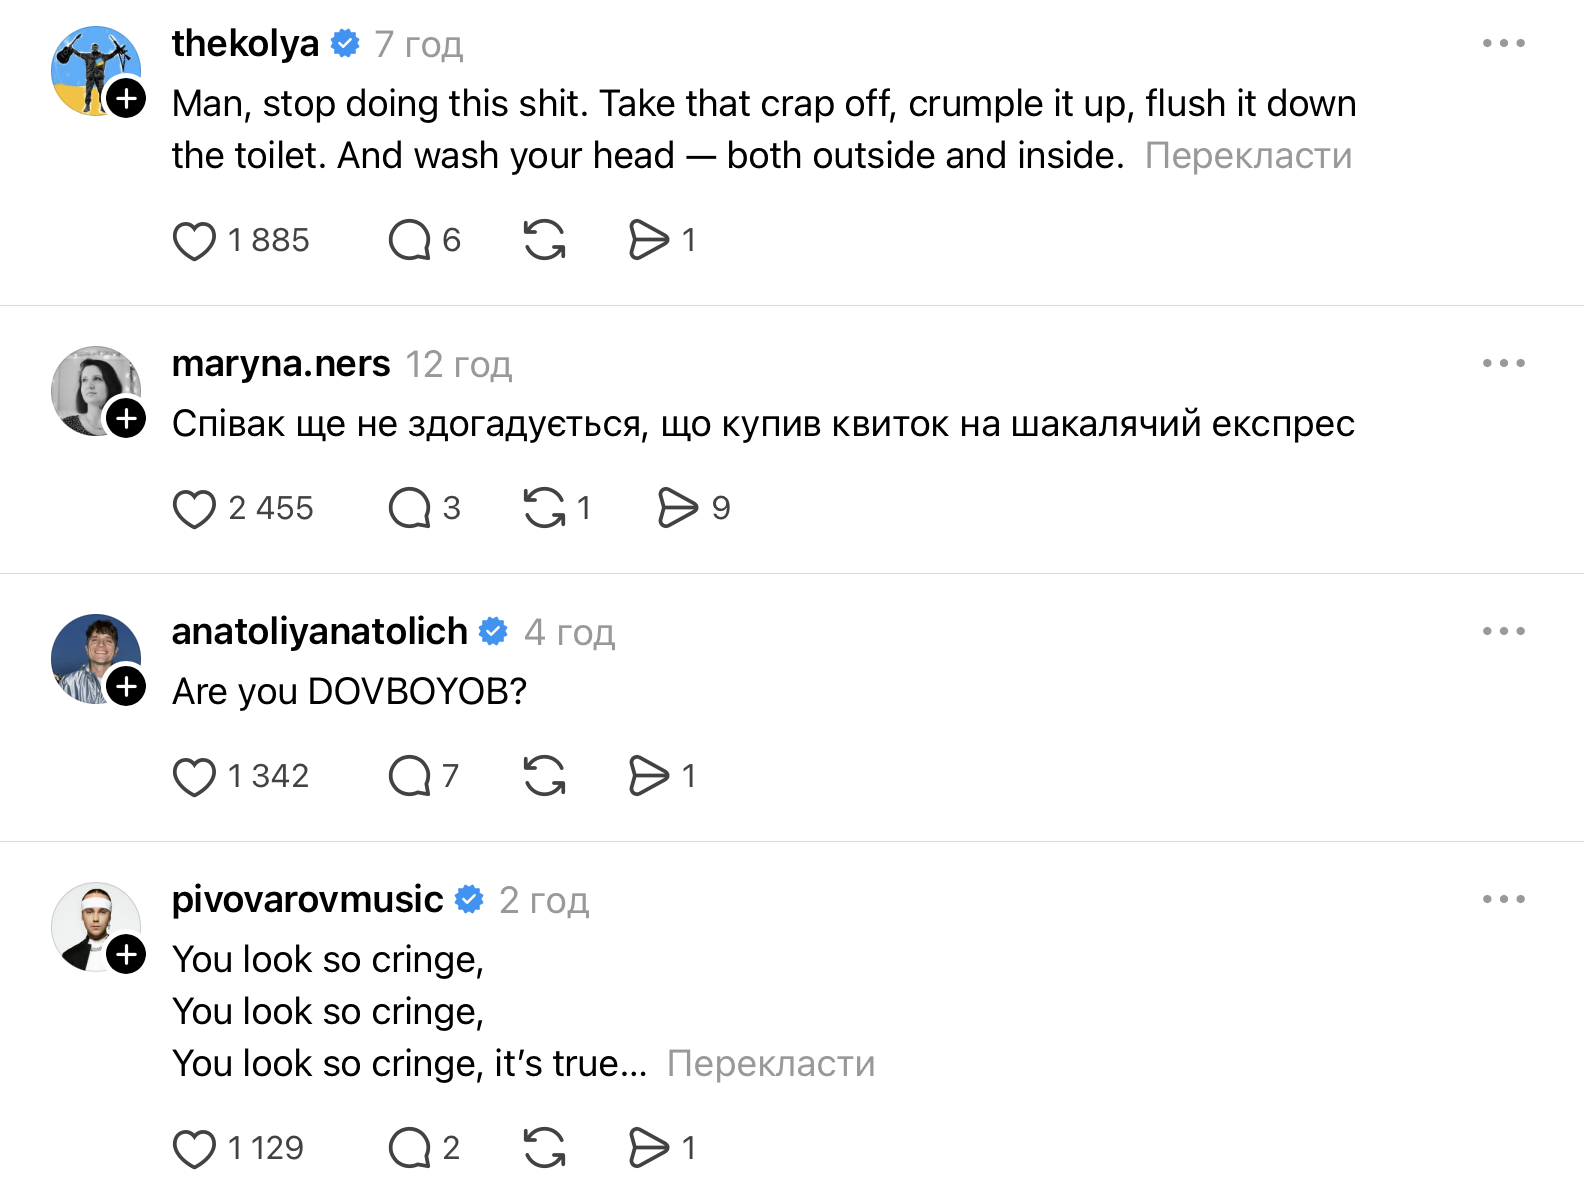Open more options for maryna.ners' comment

click(x=1503, y=363)
